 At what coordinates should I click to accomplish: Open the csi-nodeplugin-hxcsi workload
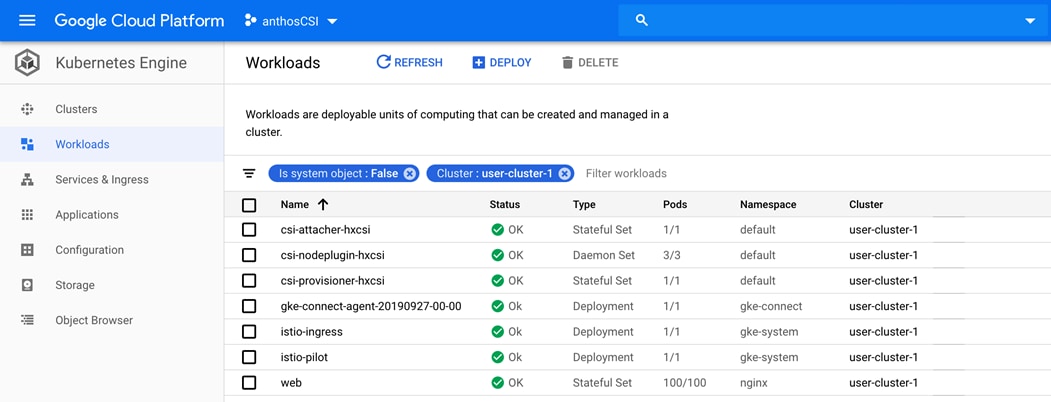point(332,255)
